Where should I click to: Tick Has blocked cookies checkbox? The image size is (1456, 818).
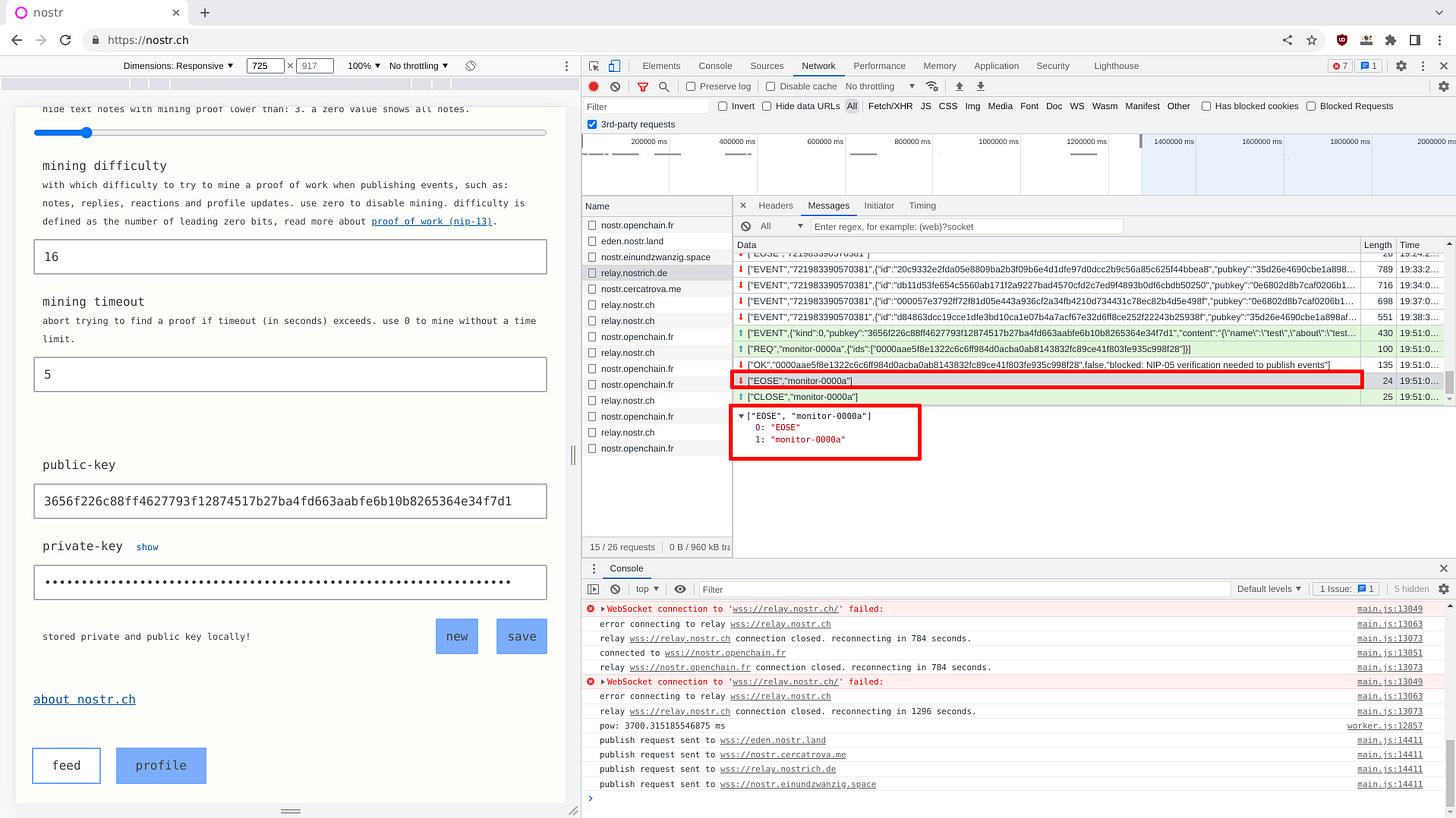click(x=1206, y=106)
